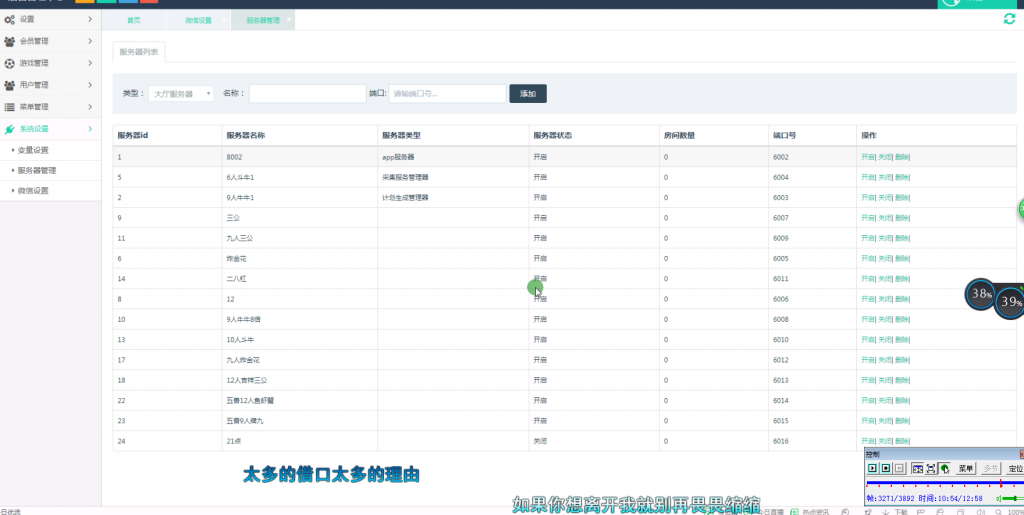
Task: Click the 定位 button in 控制 panel
Action: (x=1014, y=468)
